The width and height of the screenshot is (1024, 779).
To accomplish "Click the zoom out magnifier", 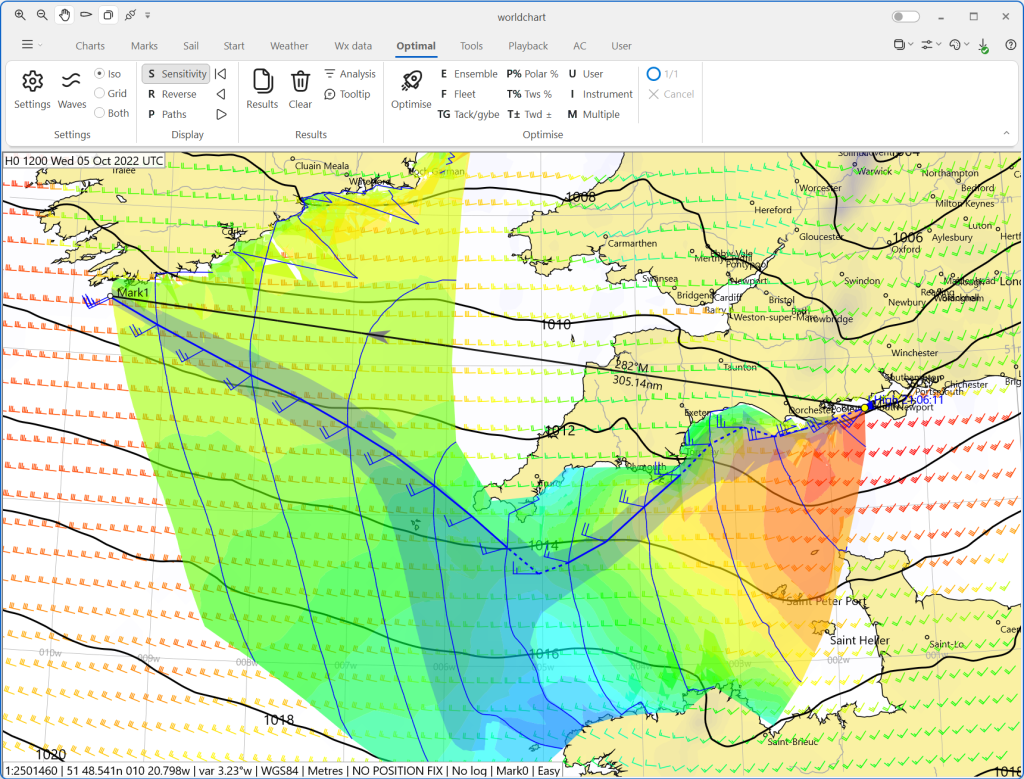I will coord(42,16).
